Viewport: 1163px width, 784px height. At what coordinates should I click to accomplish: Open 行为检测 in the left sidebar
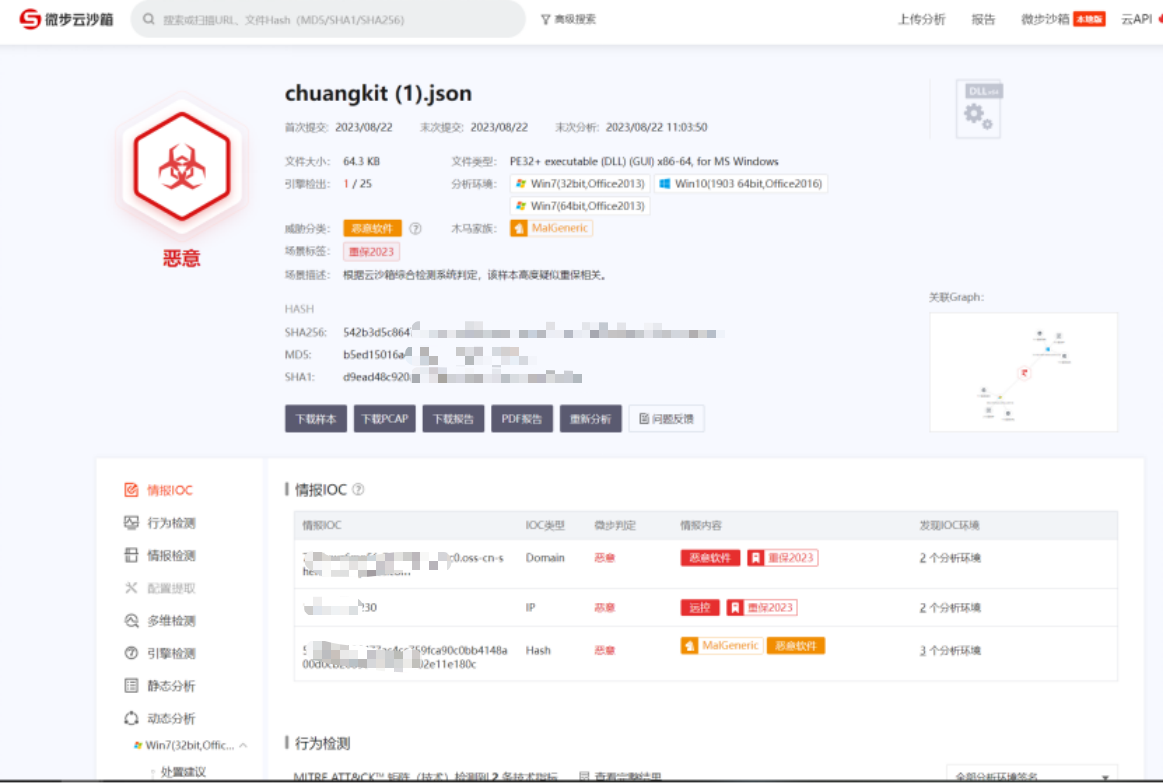[x=170, y=523]
